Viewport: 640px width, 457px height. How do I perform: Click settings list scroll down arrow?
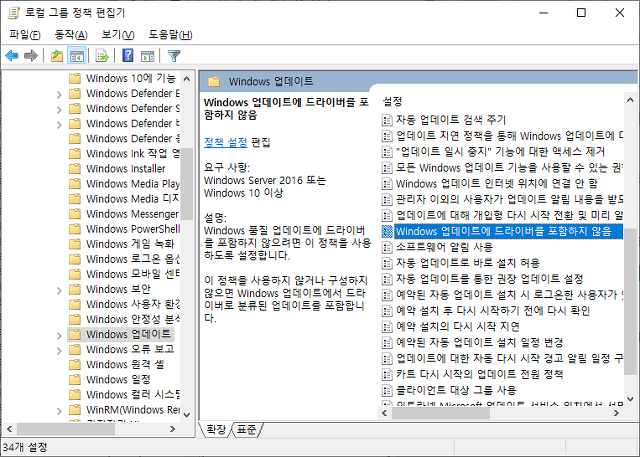(x=630, y=399)
